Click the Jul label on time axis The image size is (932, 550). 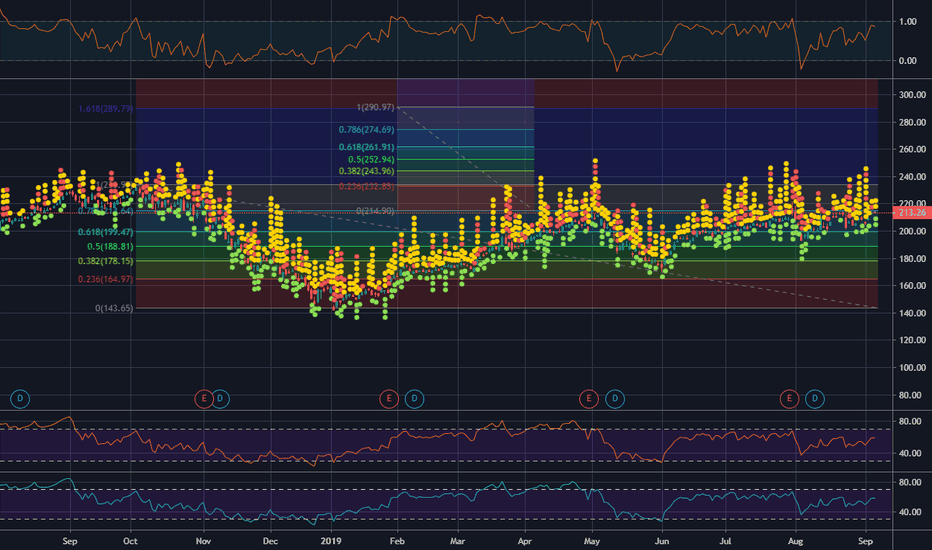(725, 541)
